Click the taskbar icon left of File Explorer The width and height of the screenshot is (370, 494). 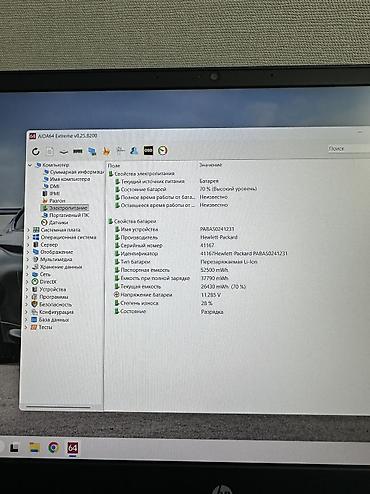click(14, 448)
